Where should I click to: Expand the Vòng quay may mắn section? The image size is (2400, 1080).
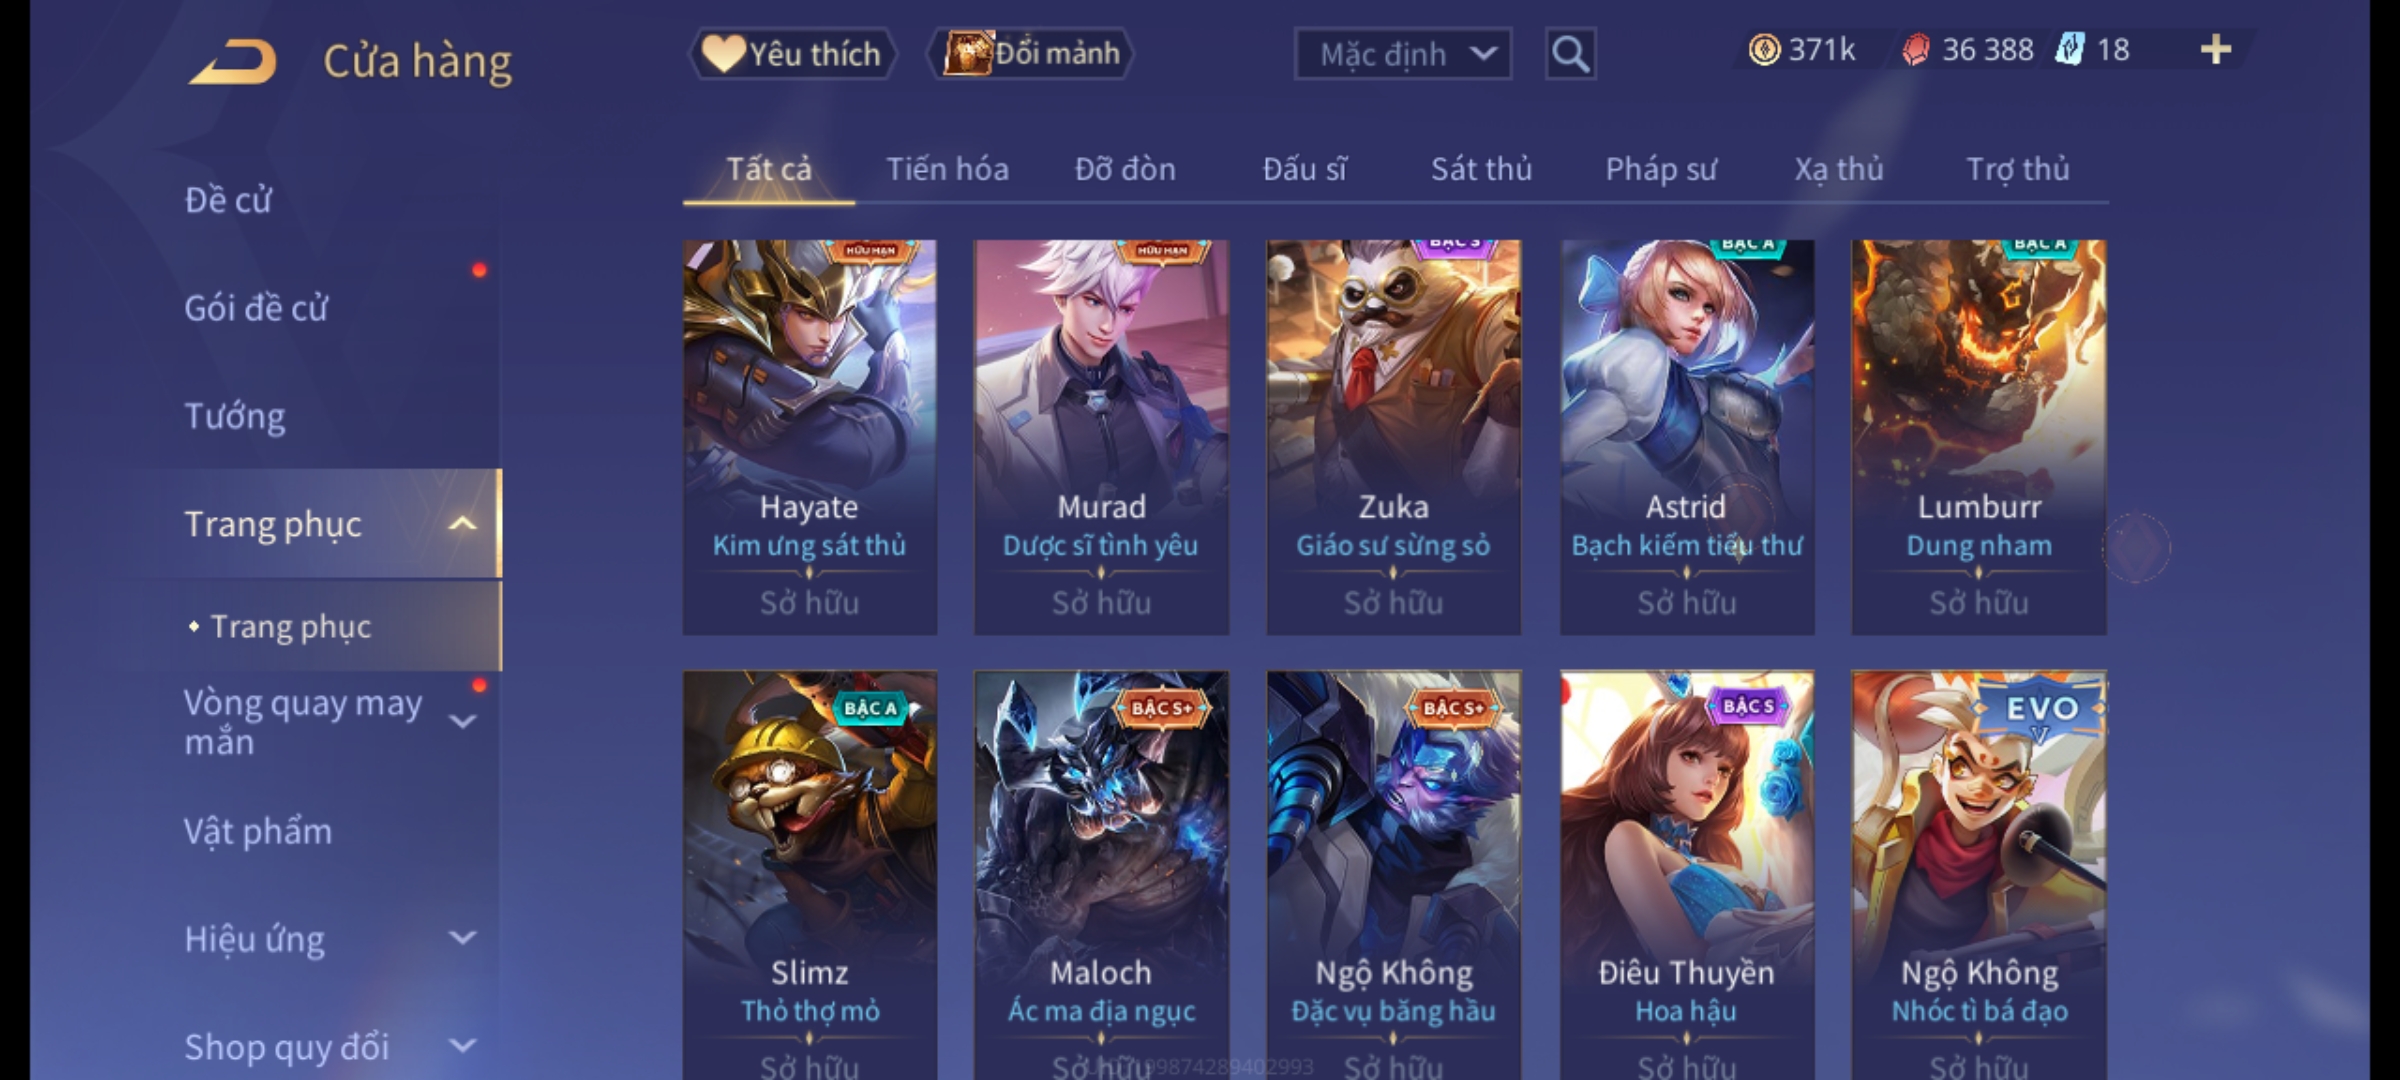coord(462,721)
